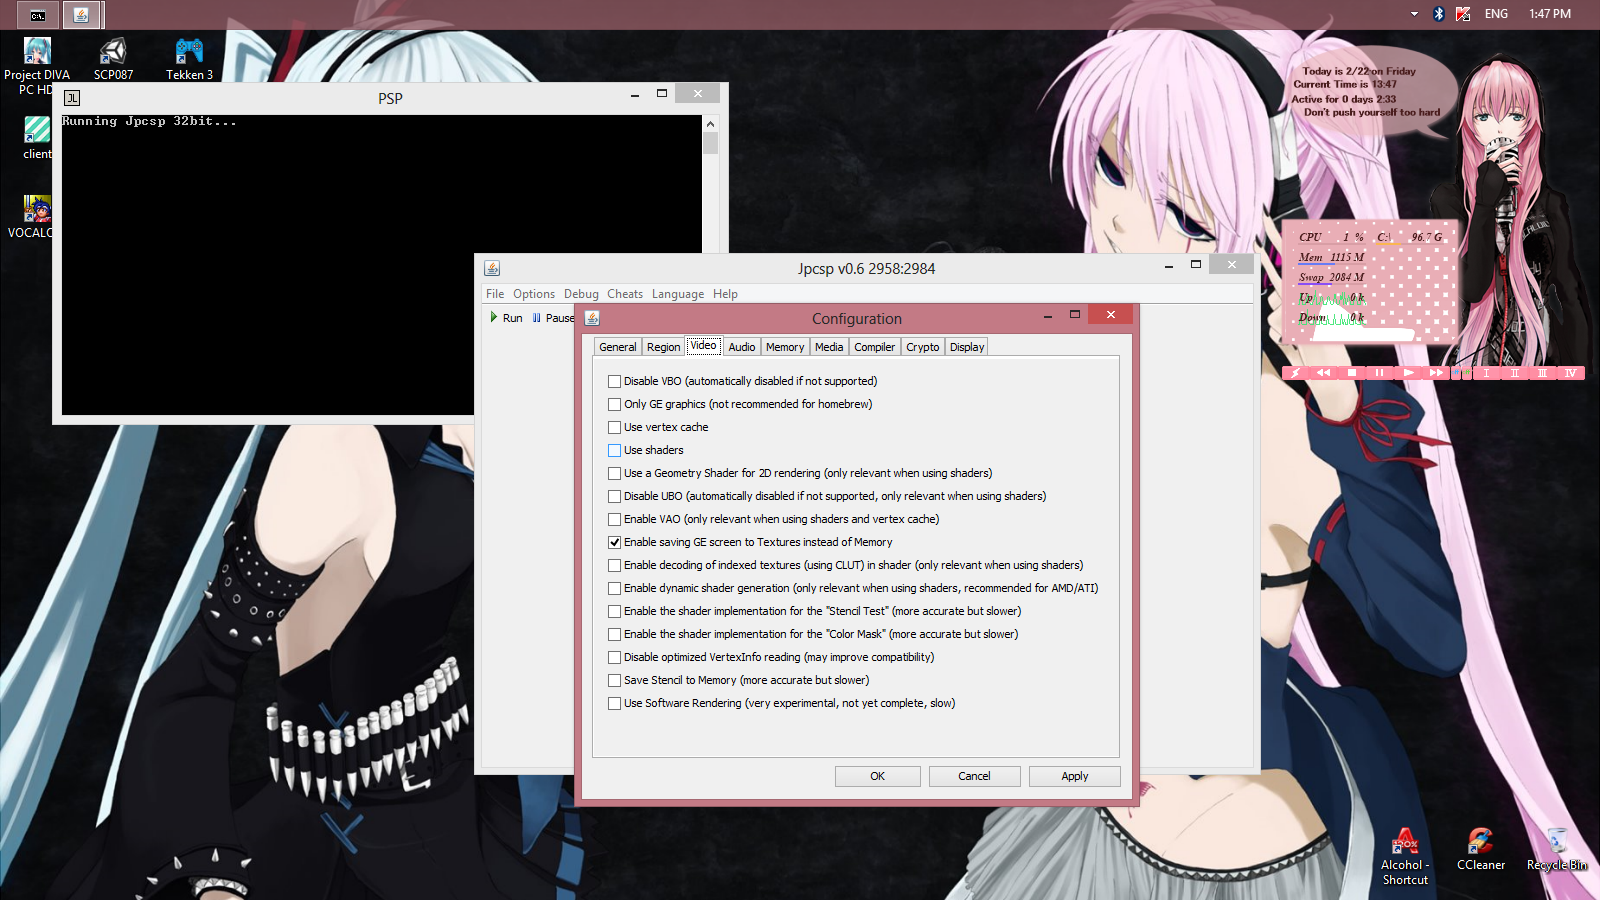Enable dynamic shader generation
The height and width of the screenshot is (900, 1600).
(614, 588)
